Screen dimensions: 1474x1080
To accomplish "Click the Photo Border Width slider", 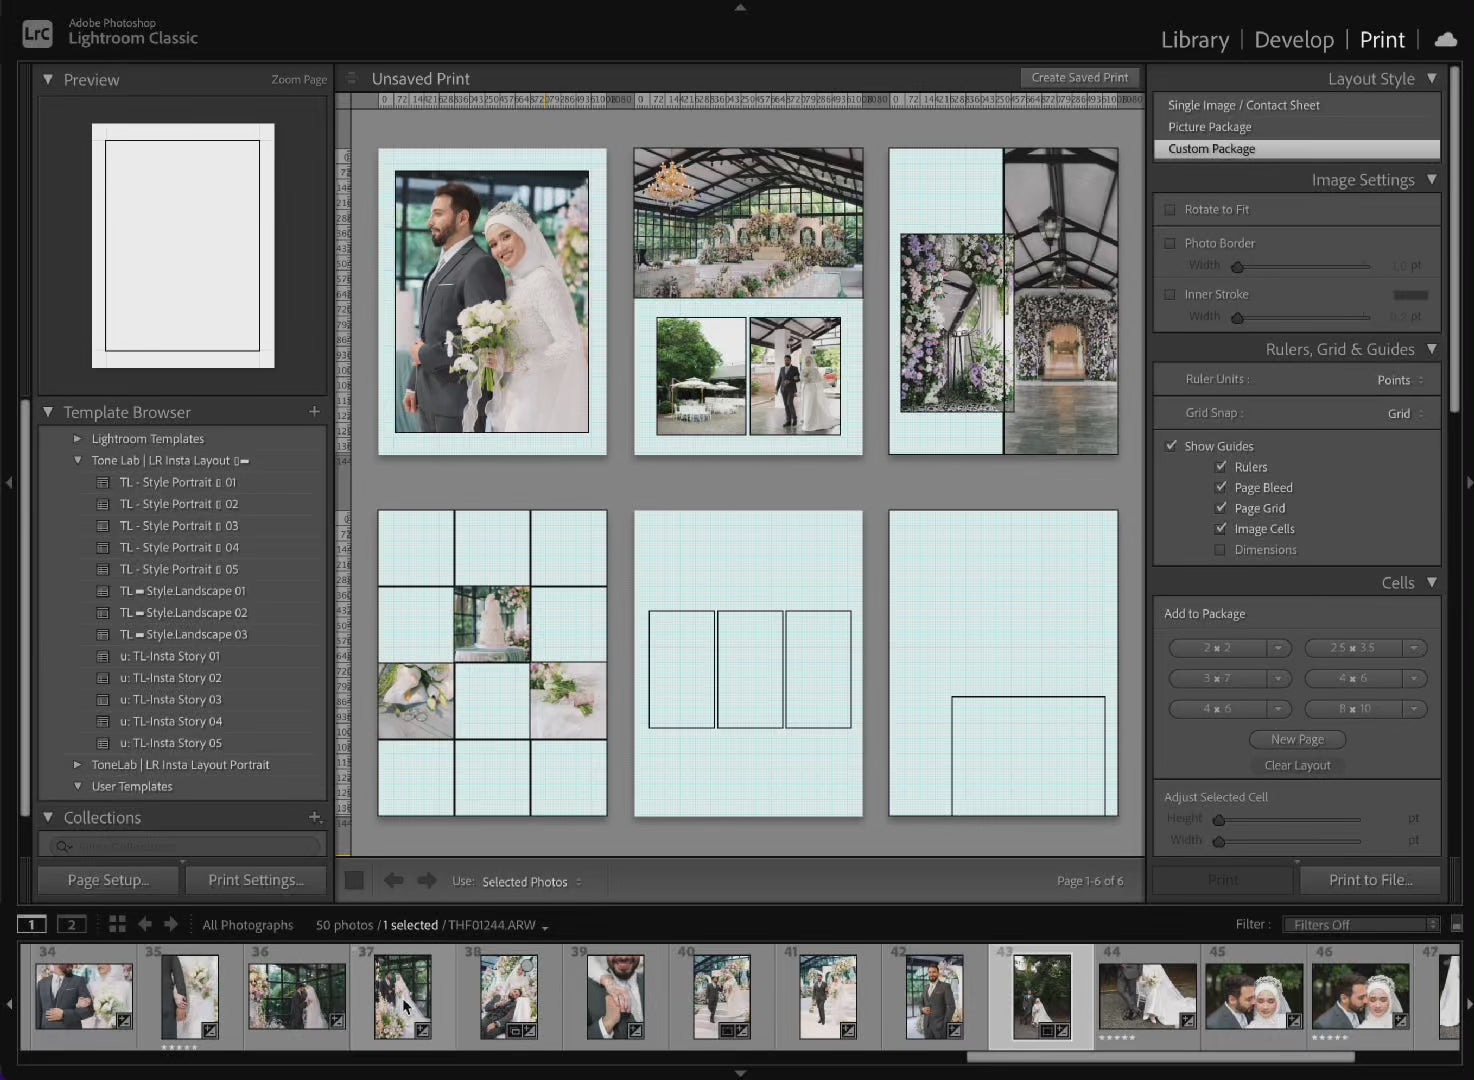I will [1300, 266].
